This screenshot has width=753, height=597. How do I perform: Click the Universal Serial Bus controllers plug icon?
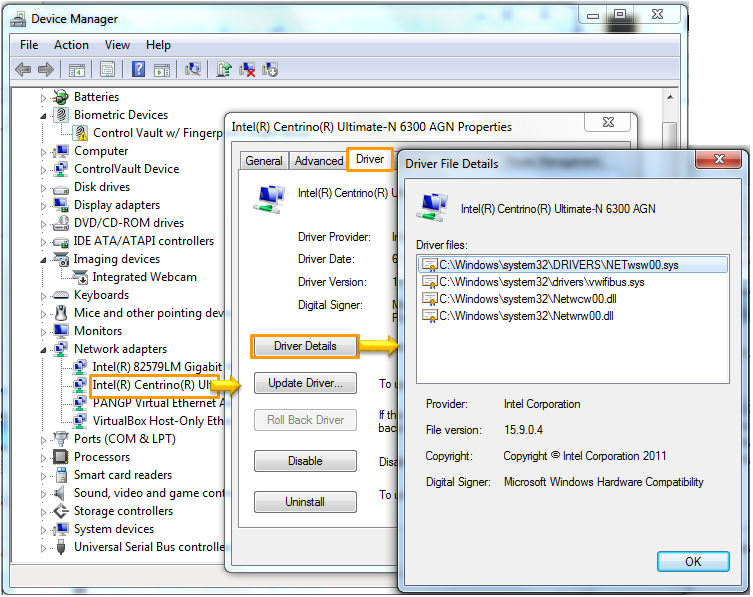(x=61, y=547)
